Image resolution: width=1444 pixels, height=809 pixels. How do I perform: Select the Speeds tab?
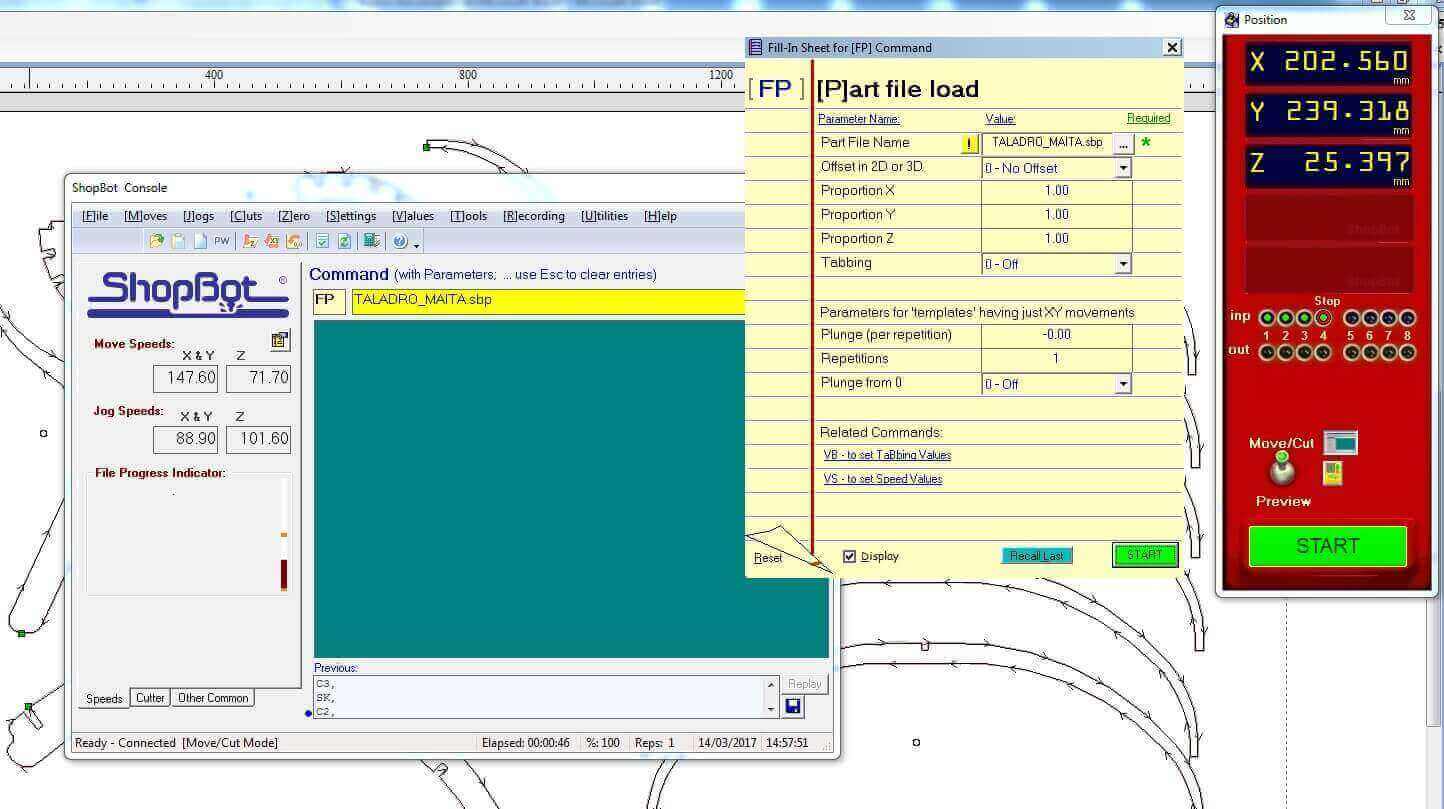(104, 699)
